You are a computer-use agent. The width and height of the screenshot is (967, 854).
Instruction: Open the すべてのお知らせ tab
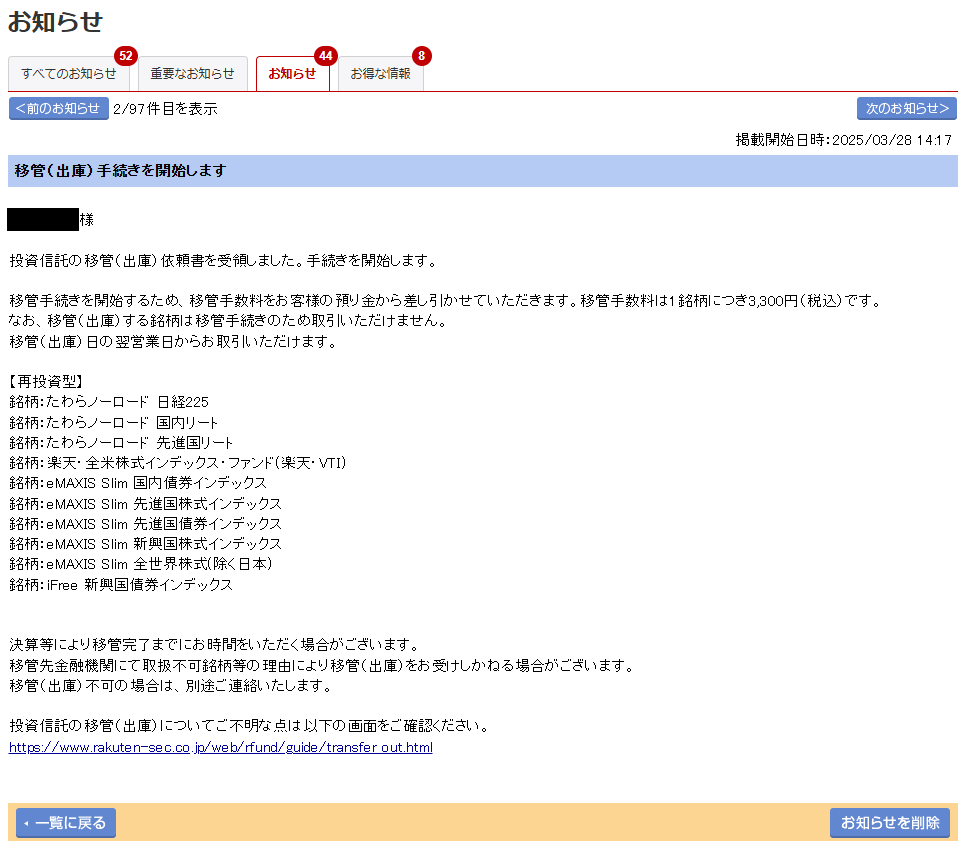[x=68, y=74]
